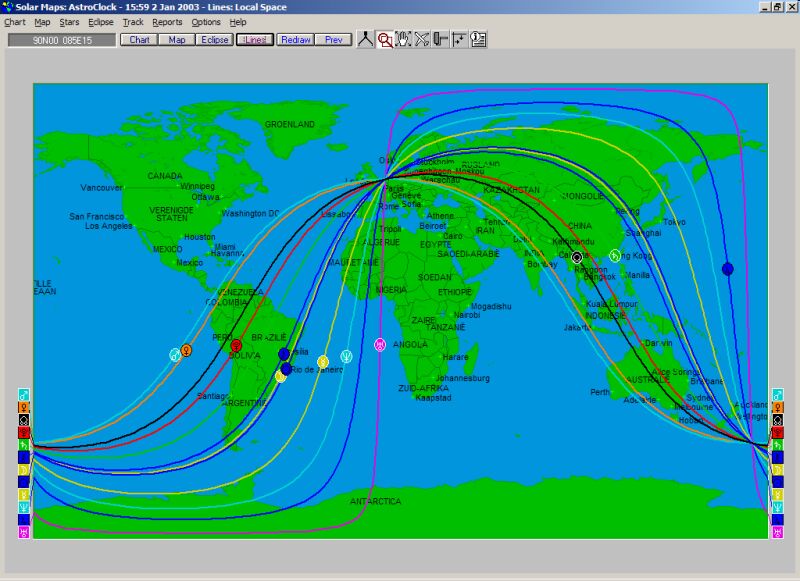Click the 90N00 085E15 coordinate field
The image size is (800, 581).
tap(61, 40)
